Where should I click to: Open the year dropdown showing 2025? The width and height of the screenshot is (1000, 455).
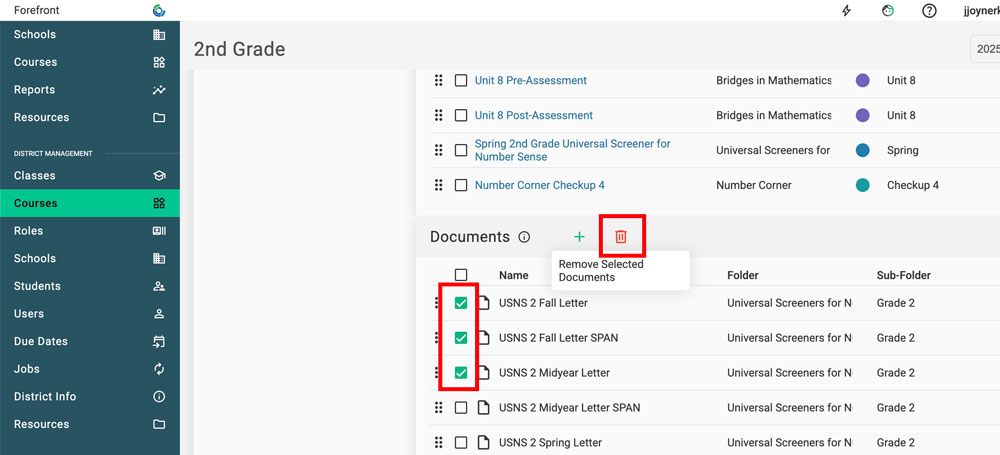tap(986, 49)
